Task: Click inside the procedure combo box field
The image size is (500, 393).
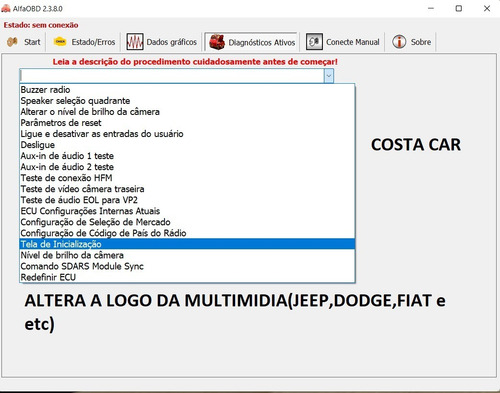Action: pyautogui.click(x=172, y=76)
